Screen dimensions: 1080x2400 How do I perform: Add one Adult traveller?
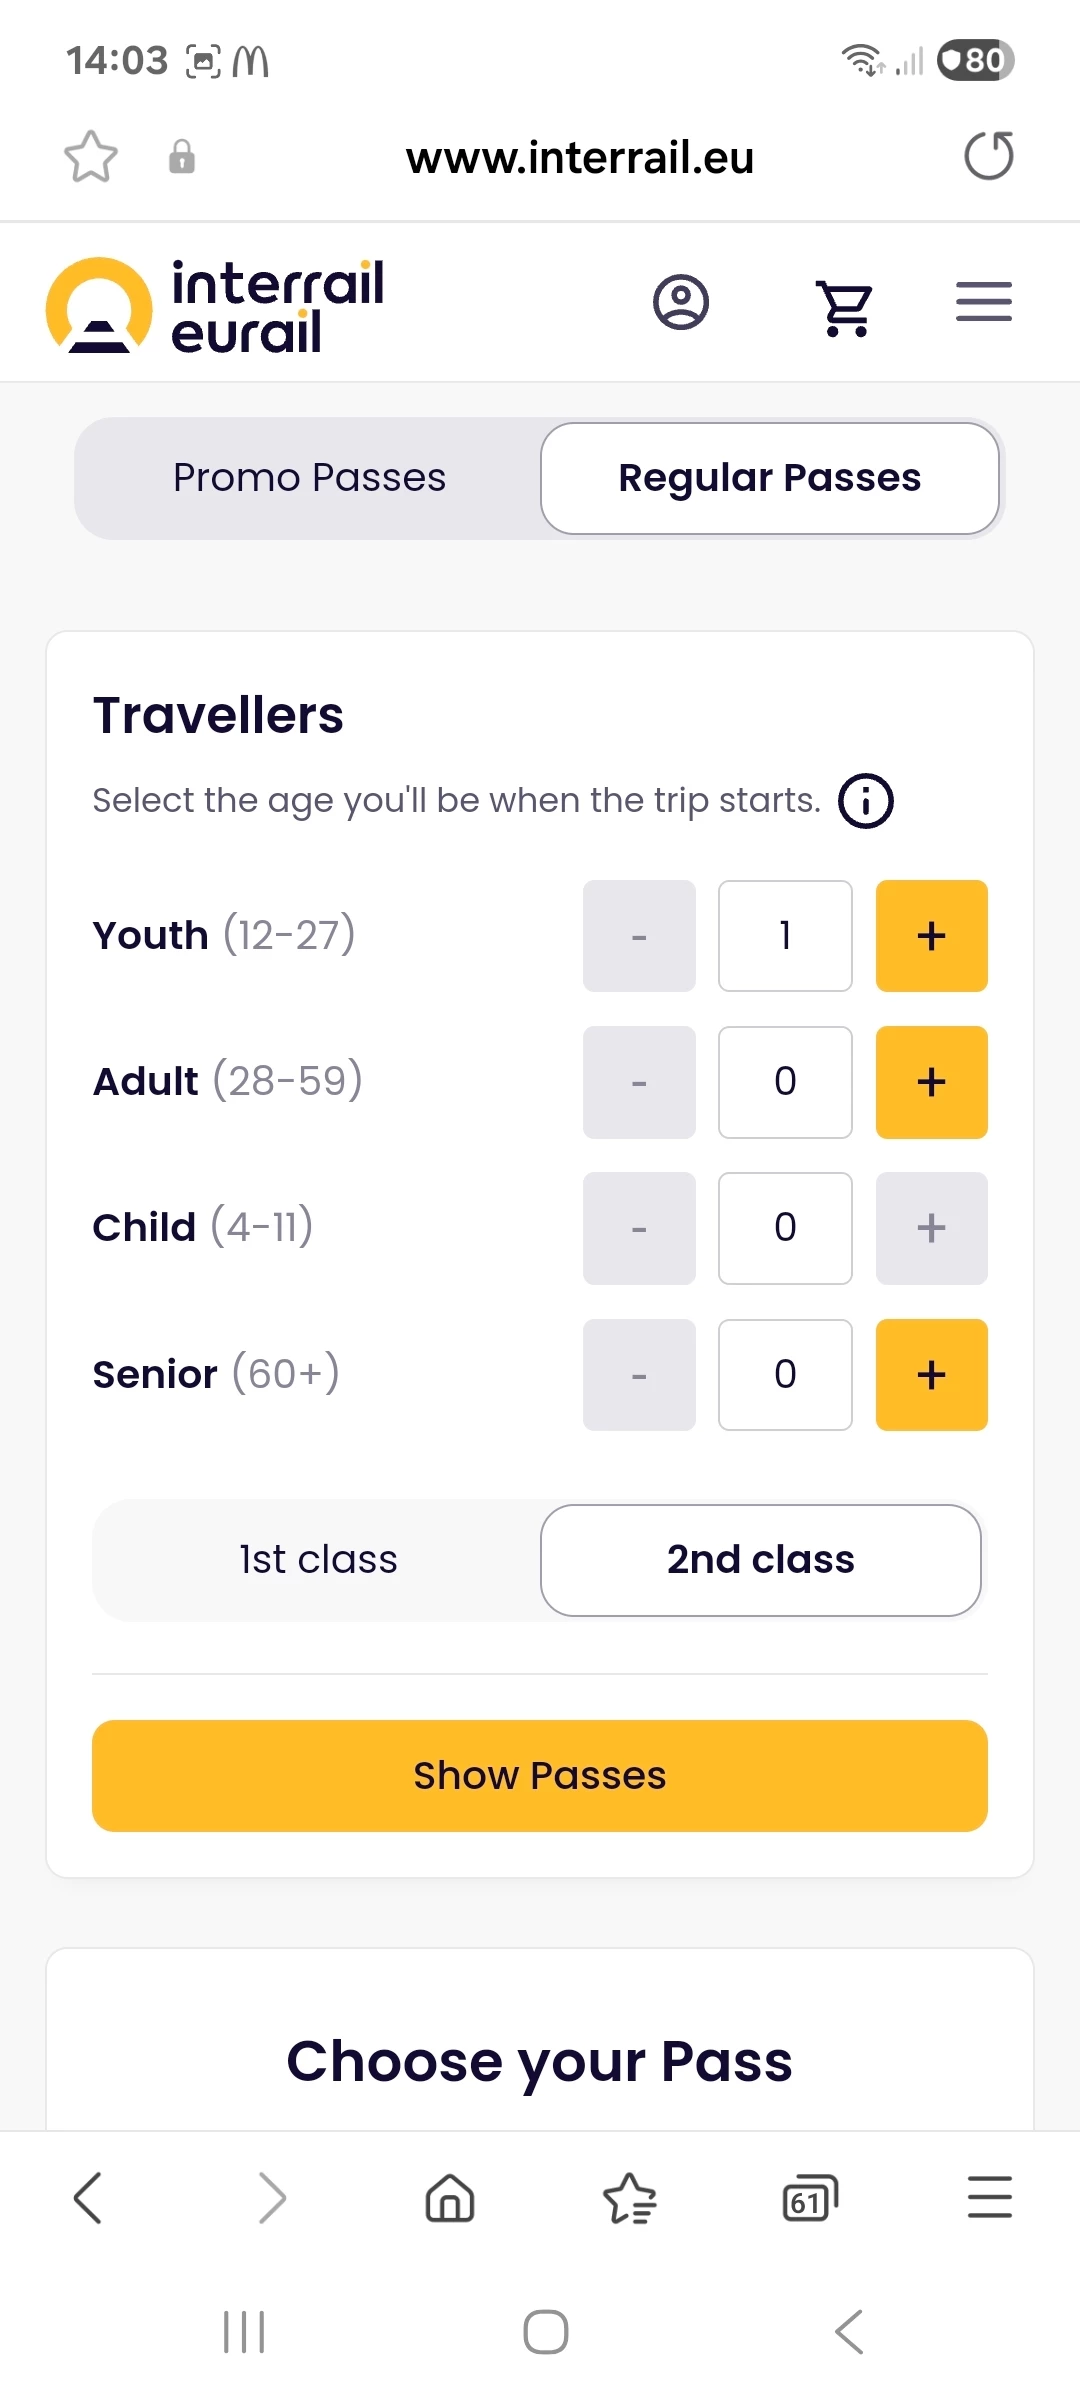tap(931, 1082)
